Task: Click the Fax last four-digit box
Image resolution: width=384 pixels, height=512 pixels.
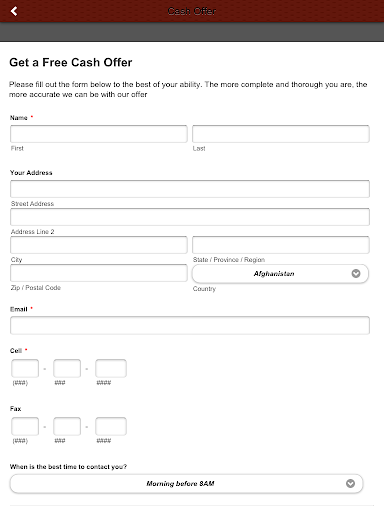Action: (x=111, y=426)
